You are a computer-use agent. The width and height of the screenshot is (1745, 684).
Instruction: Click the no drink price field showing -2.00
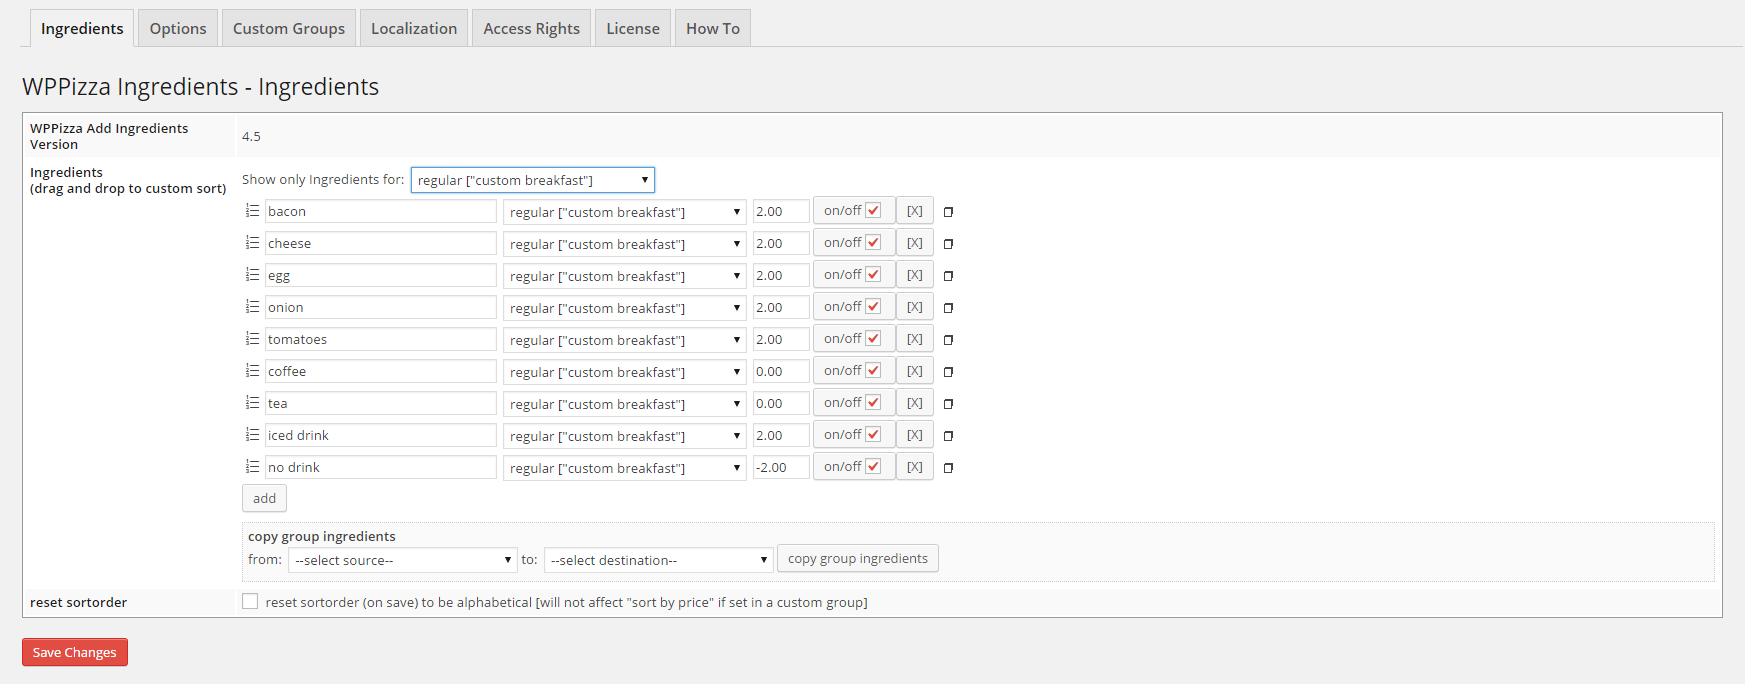click(x=781, y=467)
